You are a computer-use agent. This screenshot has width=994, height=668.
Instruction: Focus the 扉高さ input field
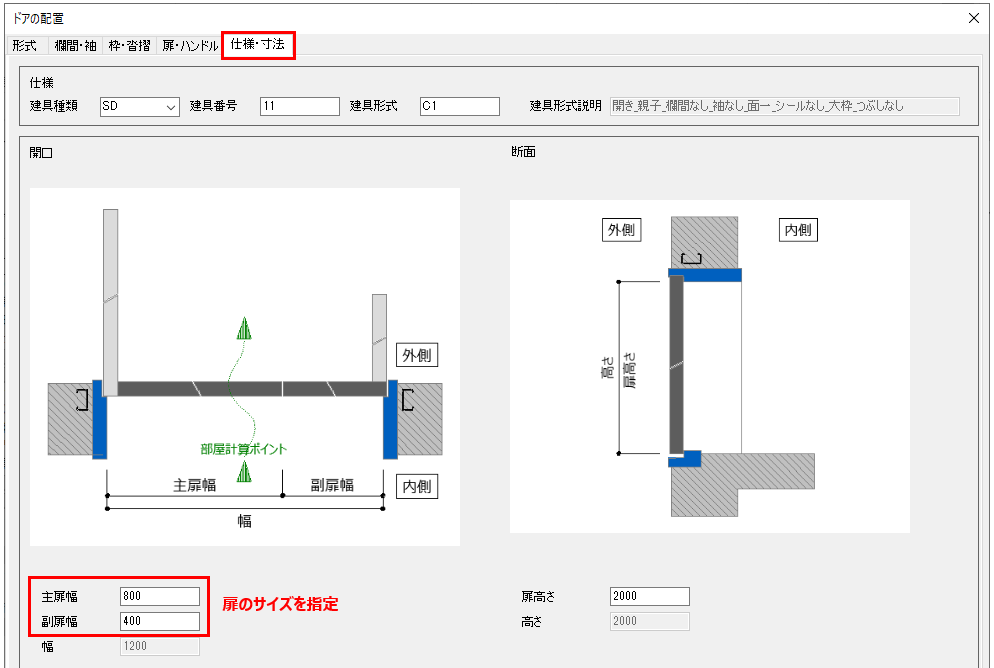[649, 596]
